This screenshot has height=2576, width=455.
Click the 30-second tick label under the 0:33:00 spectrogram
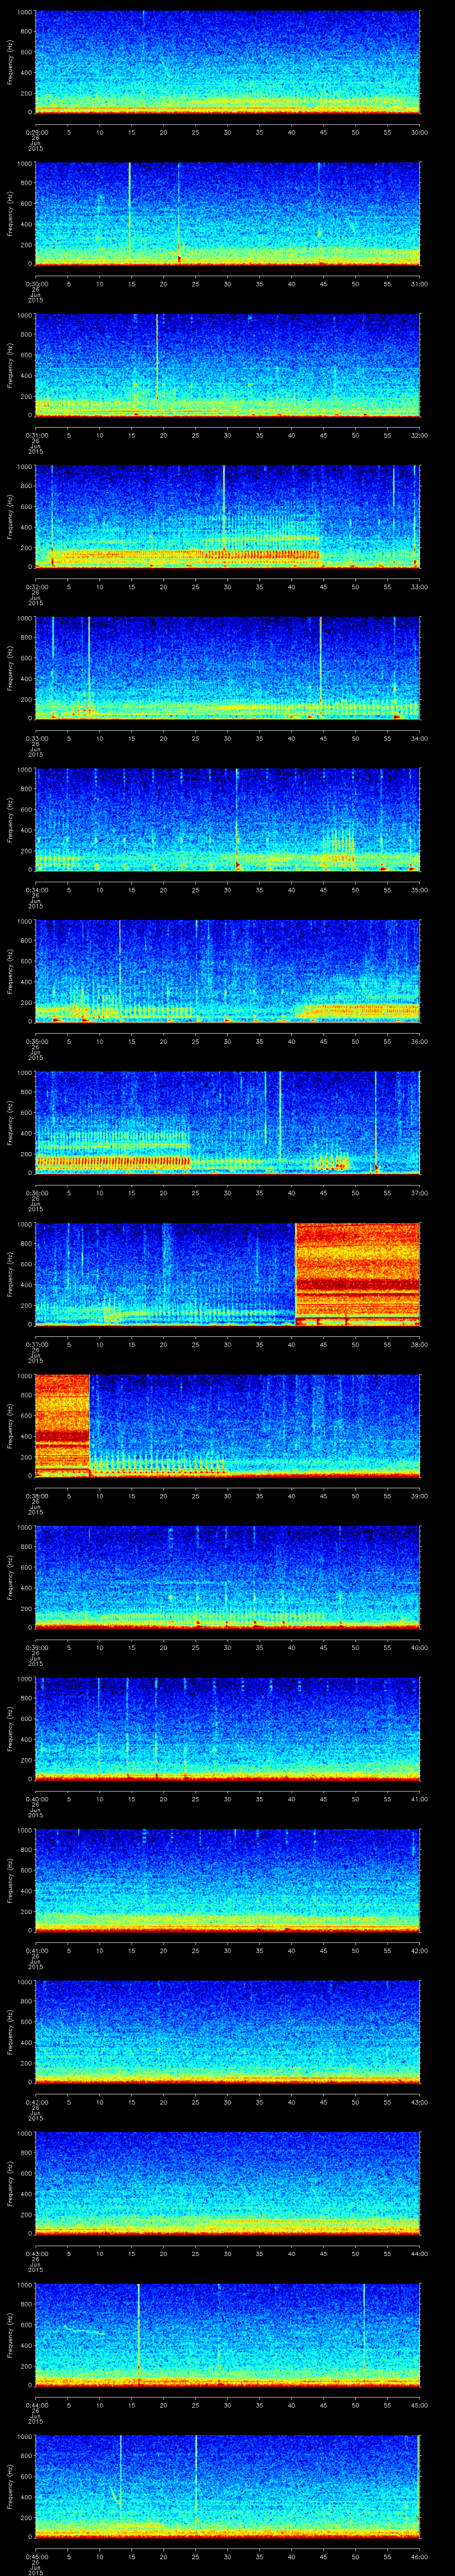[x=228, y=738]
